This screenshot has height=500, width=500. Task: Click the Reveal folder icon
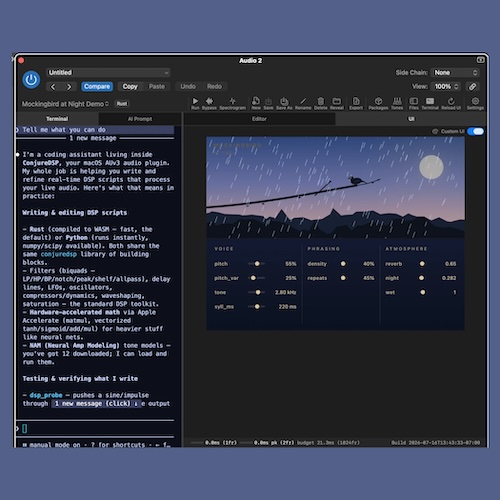337,101
